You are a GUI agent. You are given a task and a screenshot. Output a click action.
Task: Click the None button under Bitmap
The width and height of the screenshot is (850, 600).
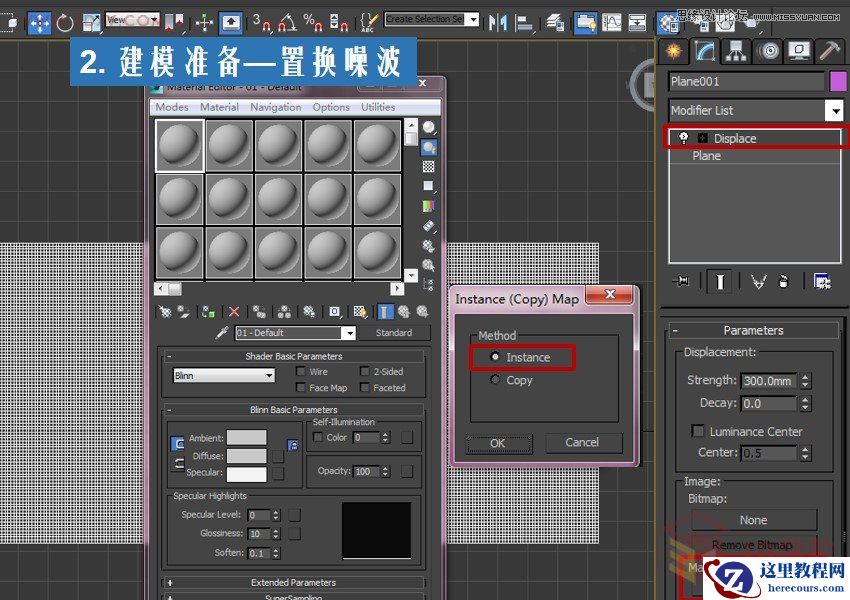753,520
